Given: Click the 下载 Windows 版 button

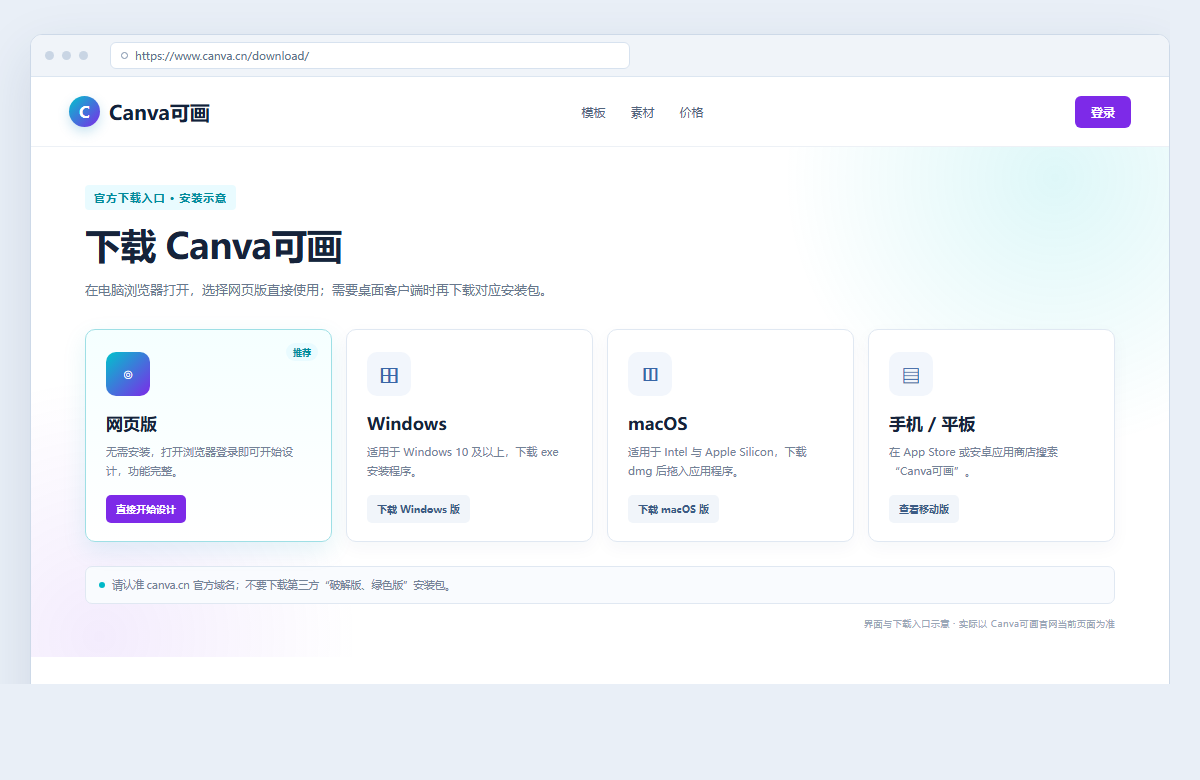Looking at the screenshot, I should click(418, 509).
